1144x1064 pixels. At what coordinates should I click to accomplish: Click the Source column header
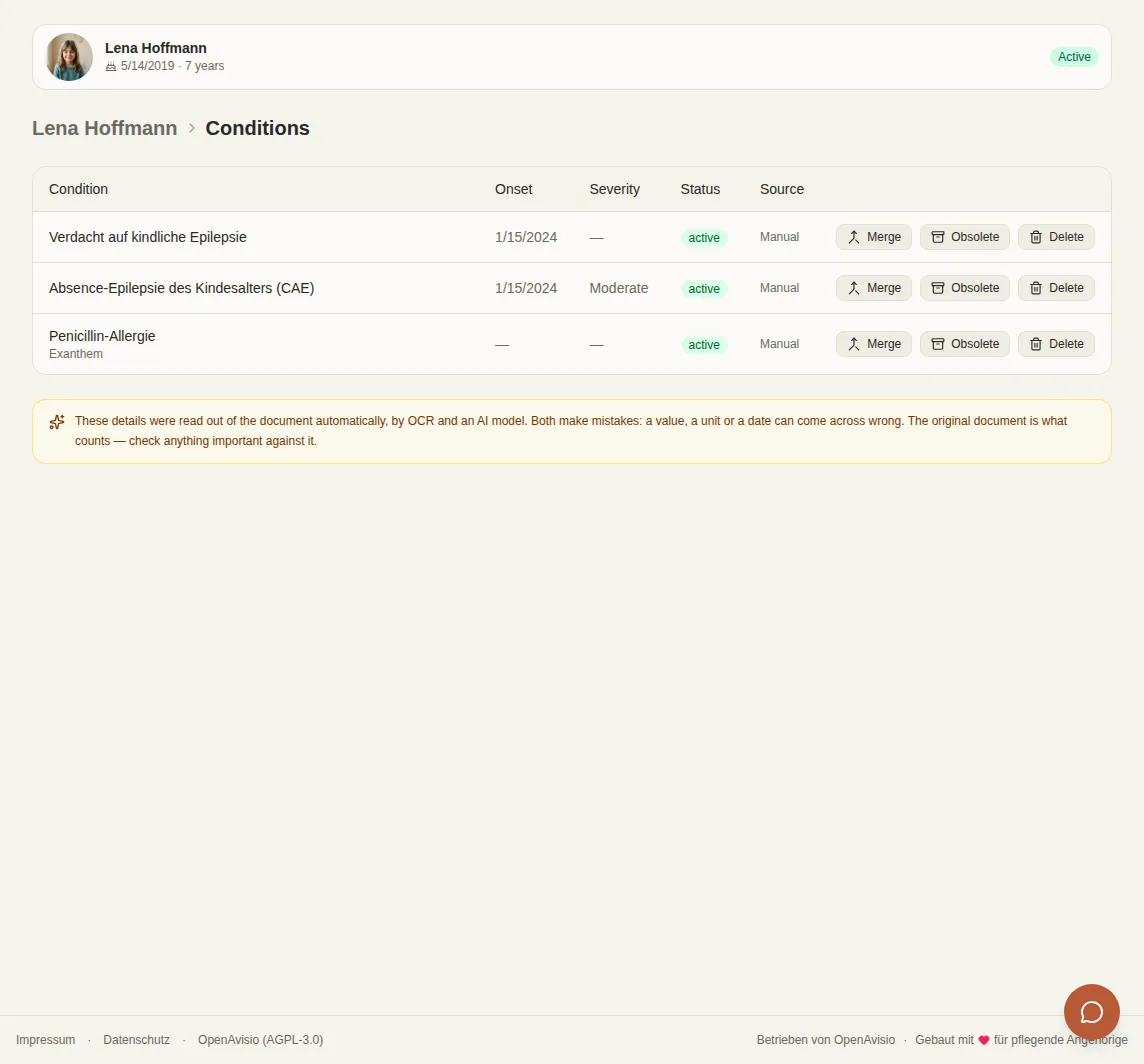[782, 189]
